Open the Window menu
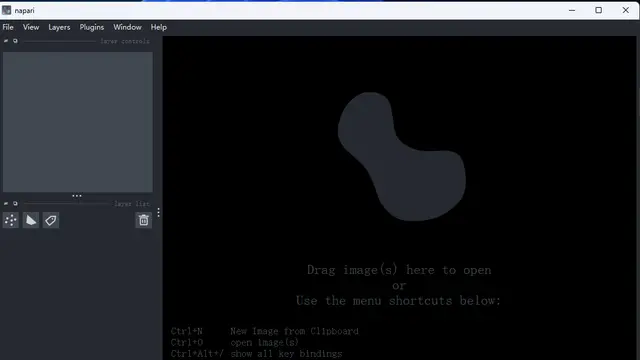Screen dimensions: 640x360 point(127,27)
